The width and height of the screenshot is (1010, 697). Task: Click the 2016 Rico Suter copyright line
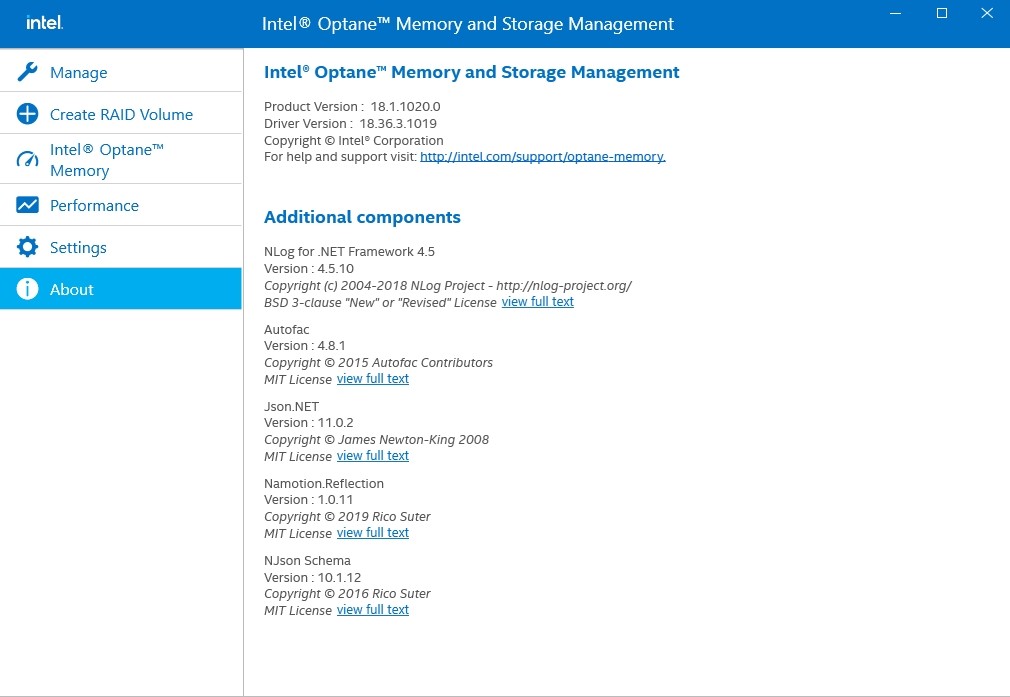347,593
